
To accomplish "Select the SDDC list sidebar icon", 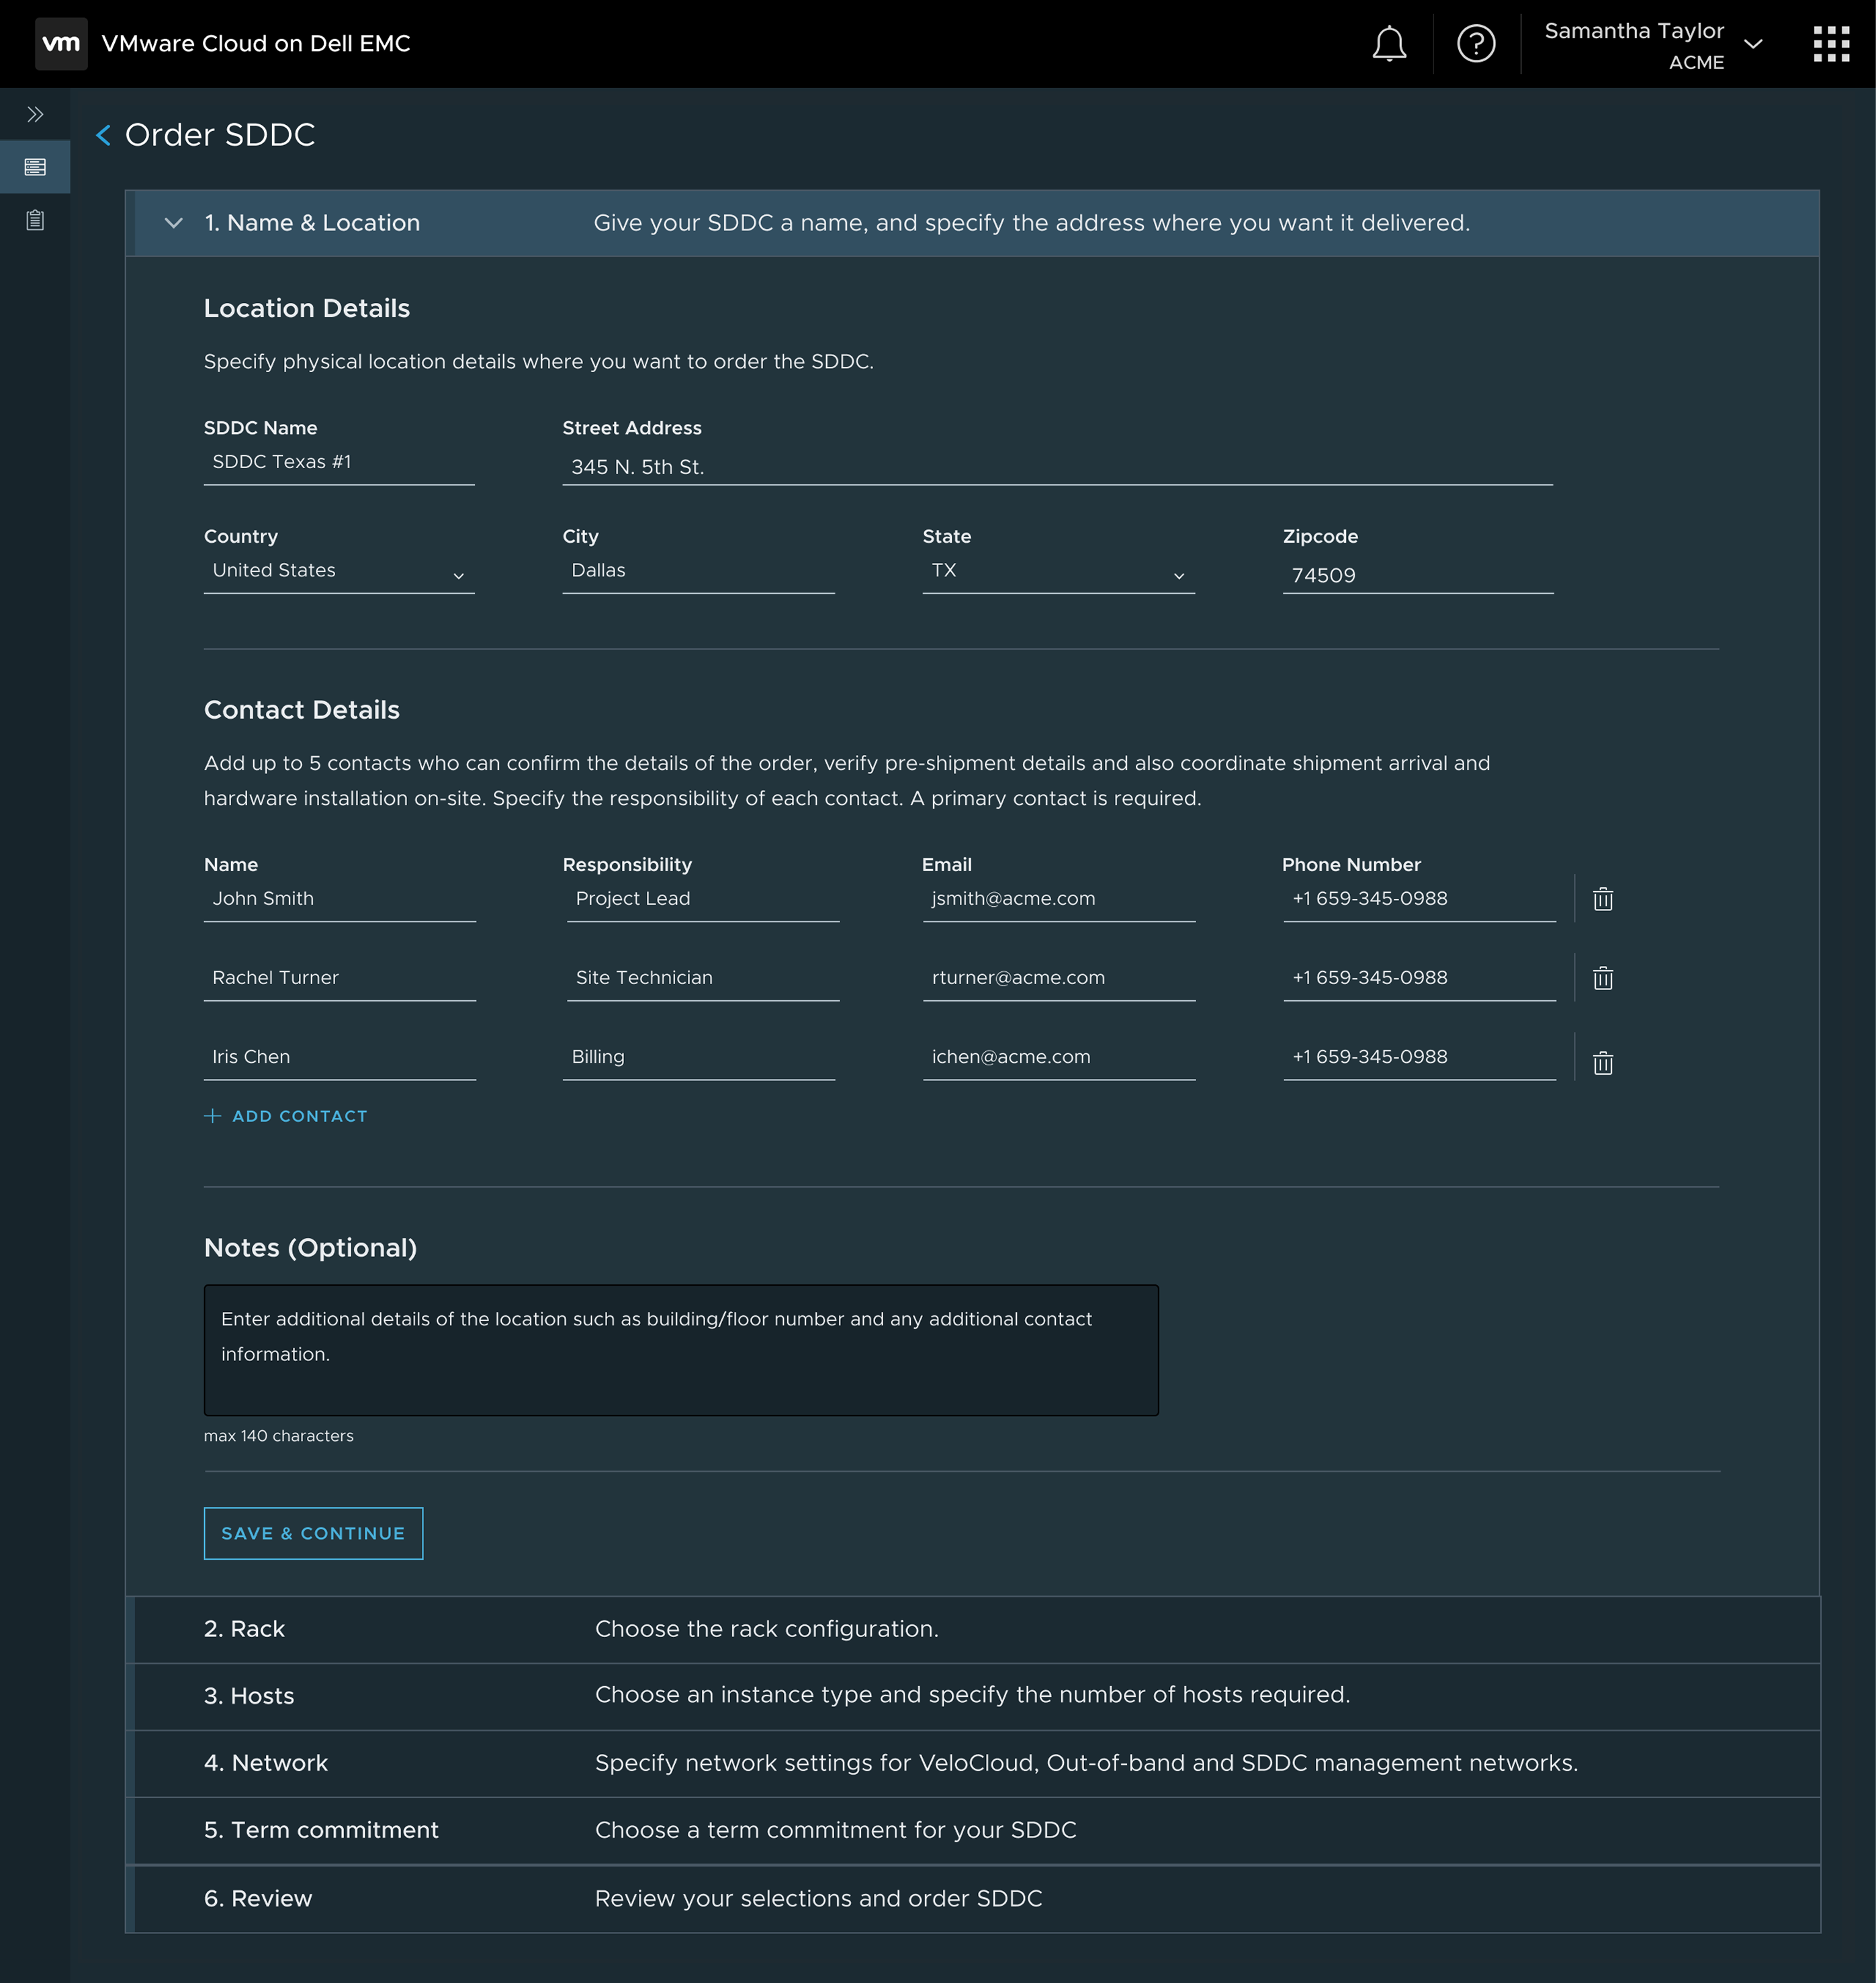I will [x=35, y=167].
